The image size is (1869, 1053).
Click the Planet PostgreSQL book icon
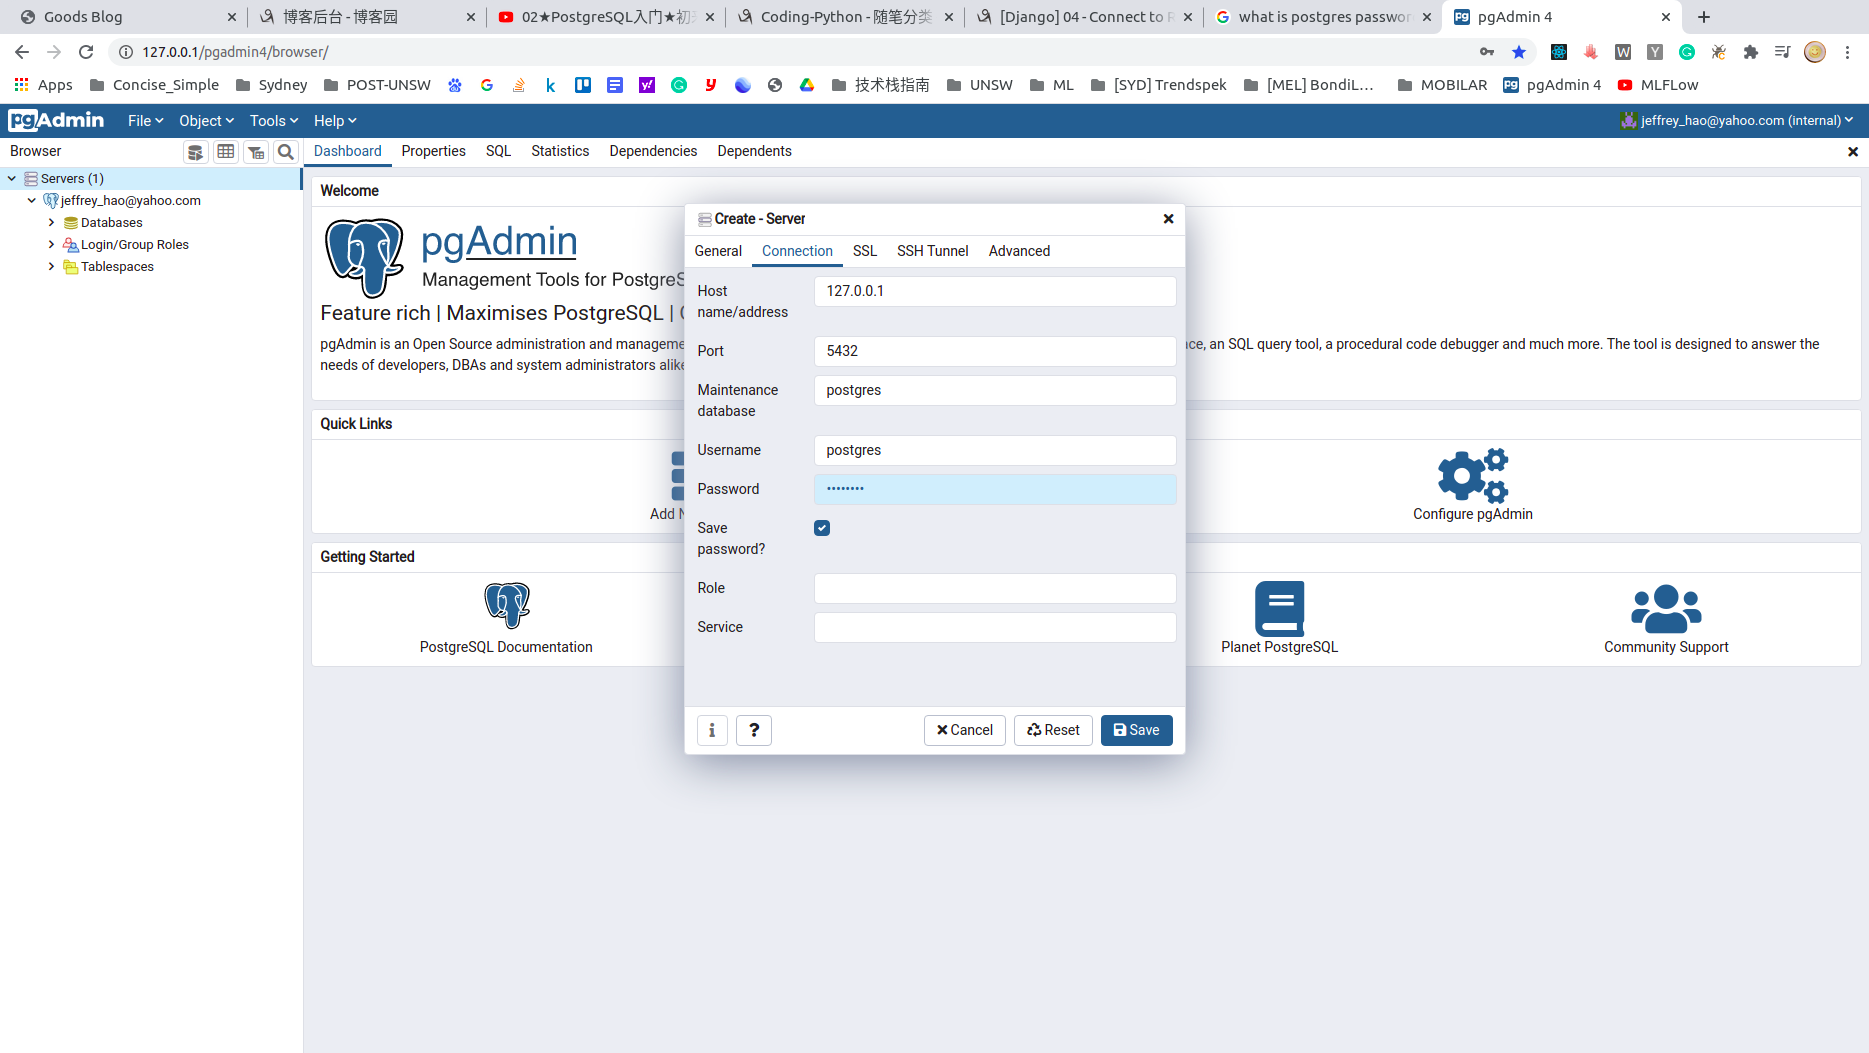(x=1280, y=608)
